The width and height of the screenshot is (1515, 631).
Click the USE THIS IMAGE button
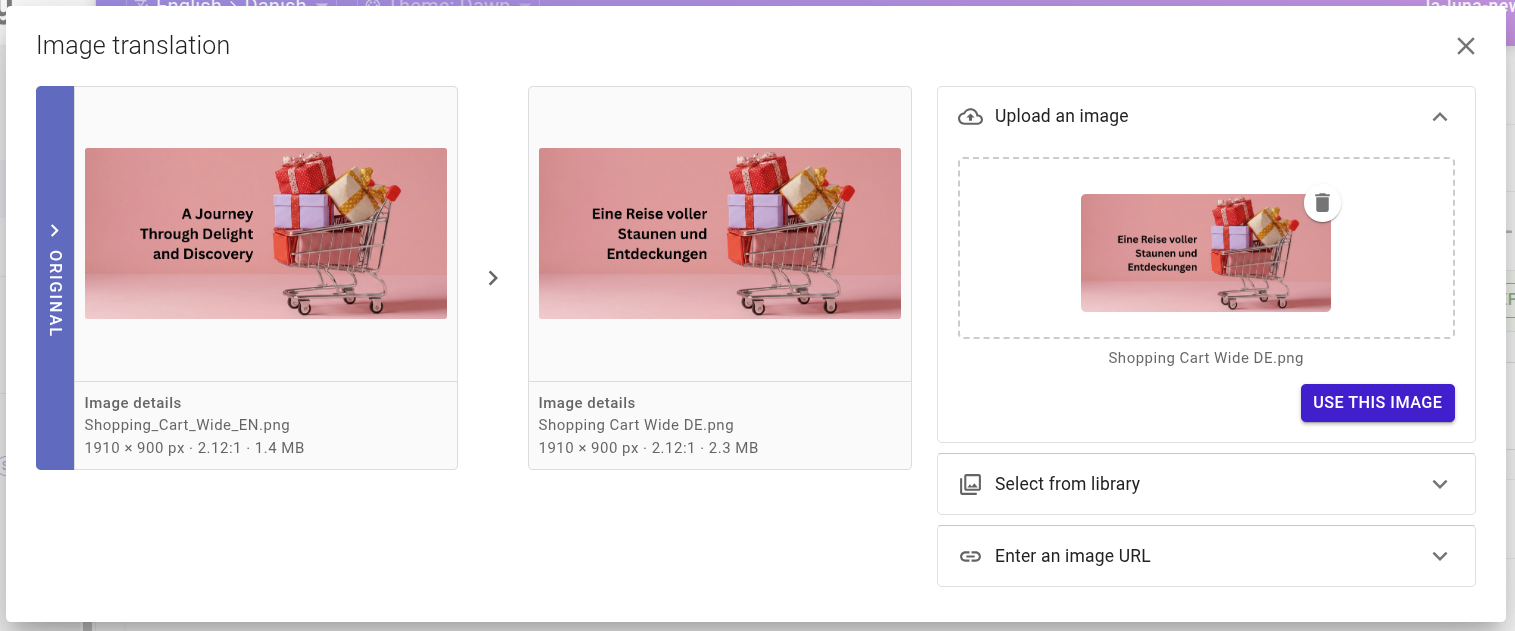pos(1377,403)
